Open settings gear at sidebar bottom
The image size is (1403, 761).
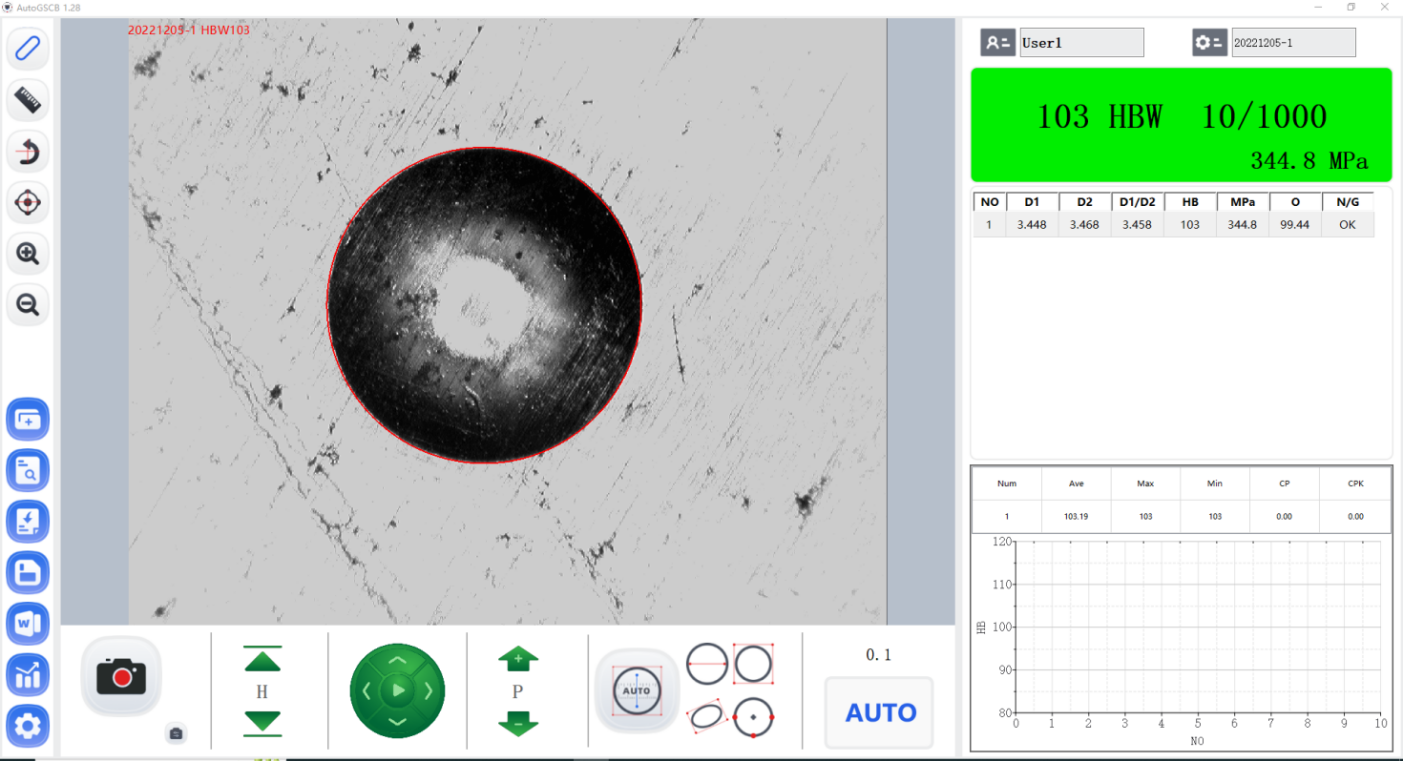pos(28,727)
